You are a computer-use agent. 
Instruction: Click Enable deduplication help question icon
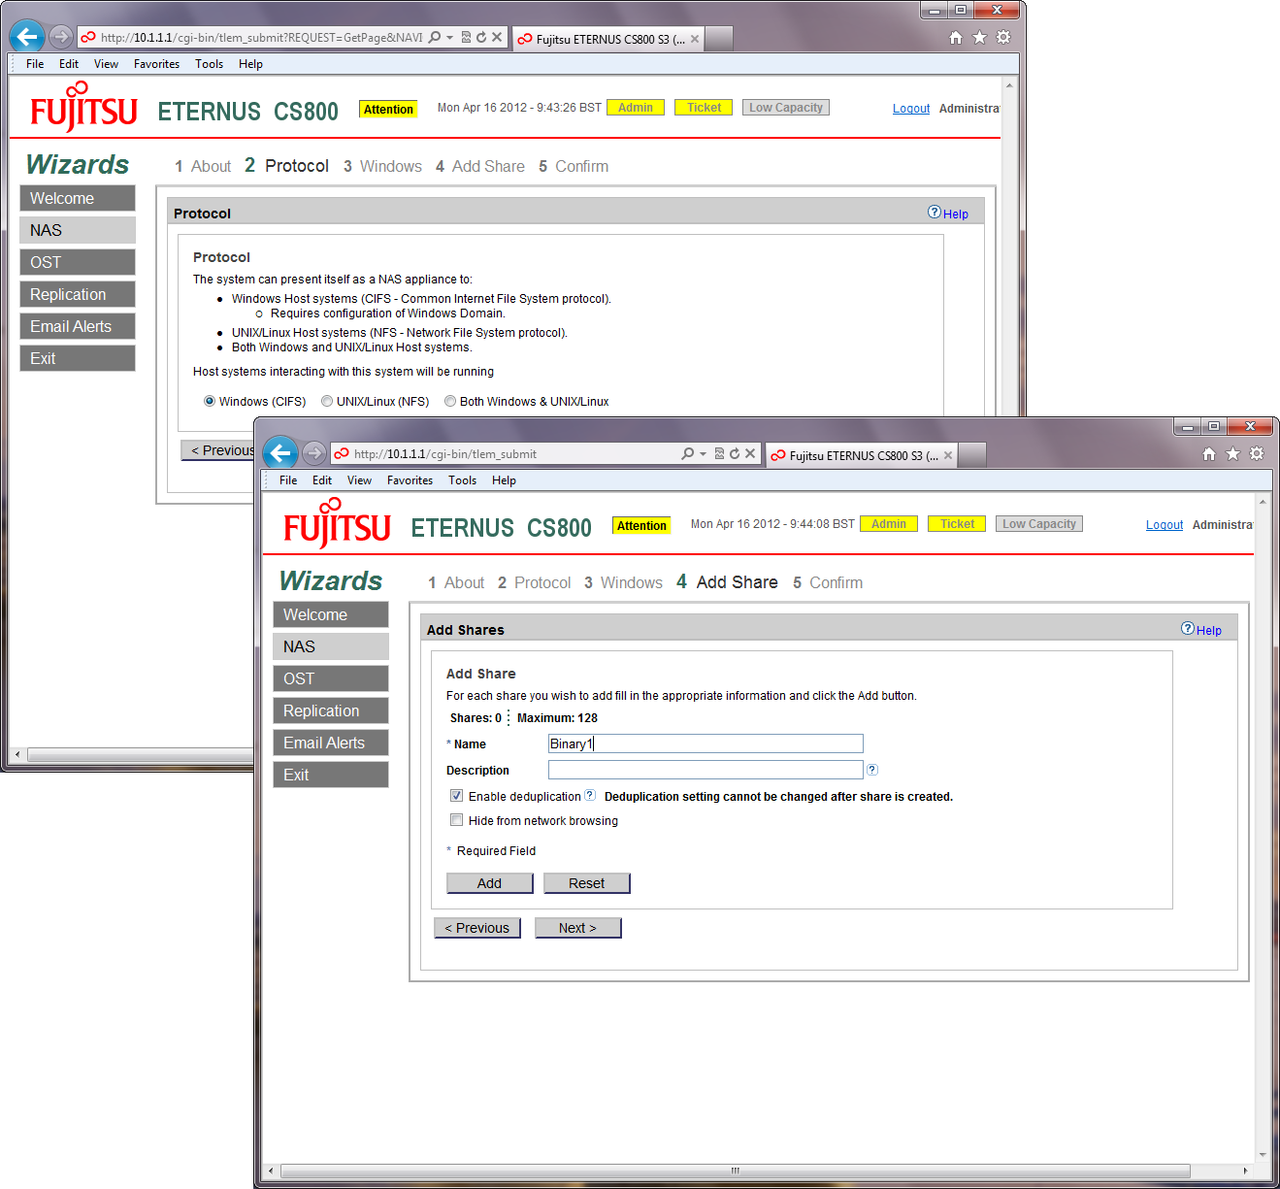click(590, 796)
